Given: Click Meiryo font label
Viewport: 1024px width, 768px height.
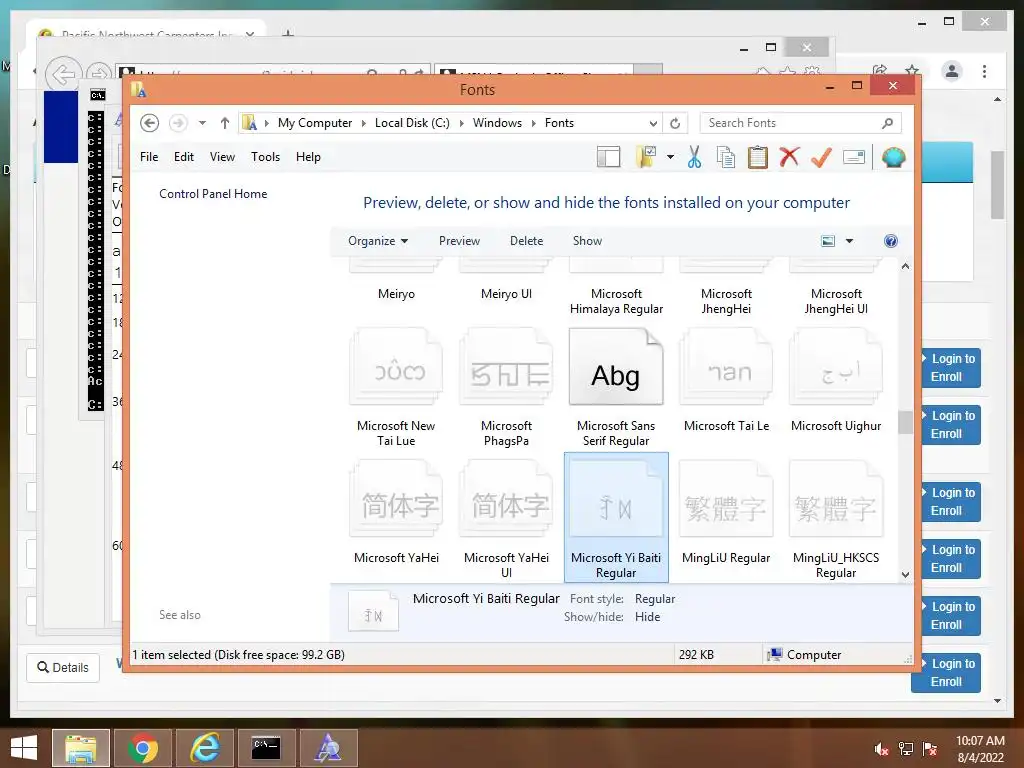Looking at the screenshot, I should point(396,294).
